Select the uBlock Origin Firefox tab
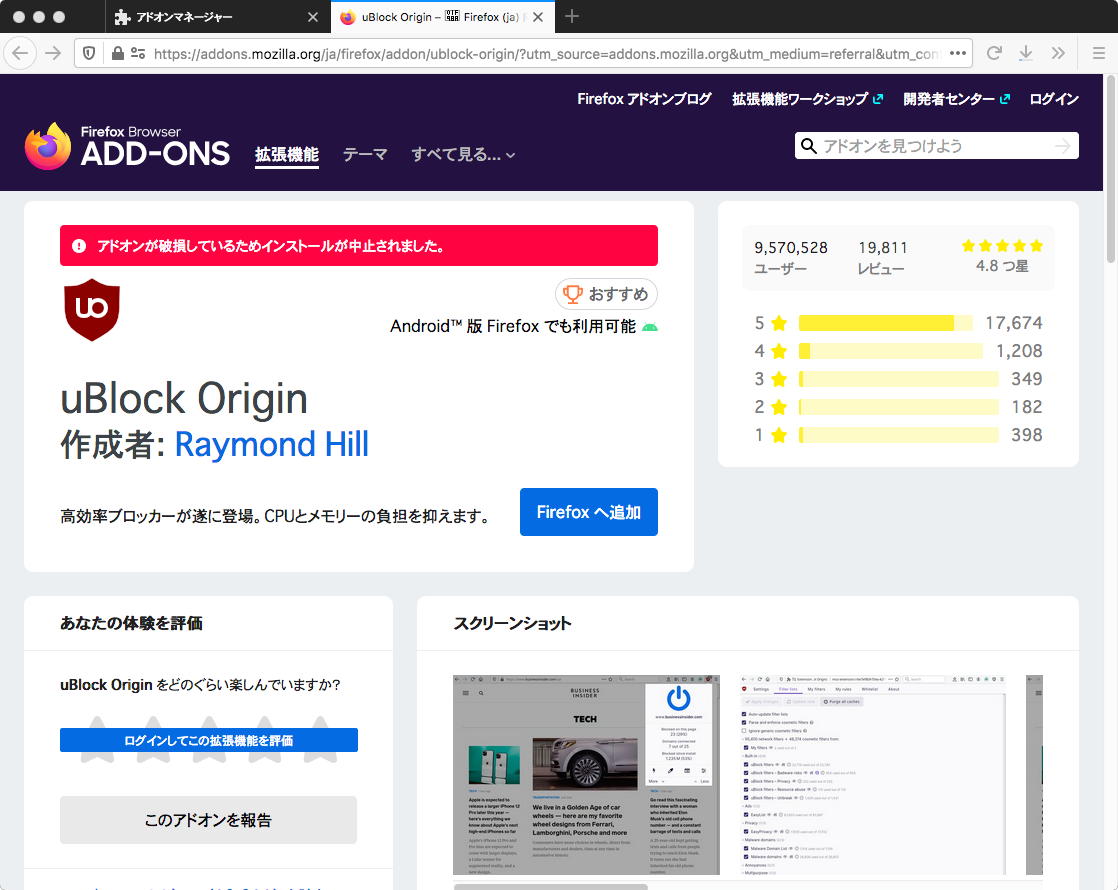 pos(442,16)
